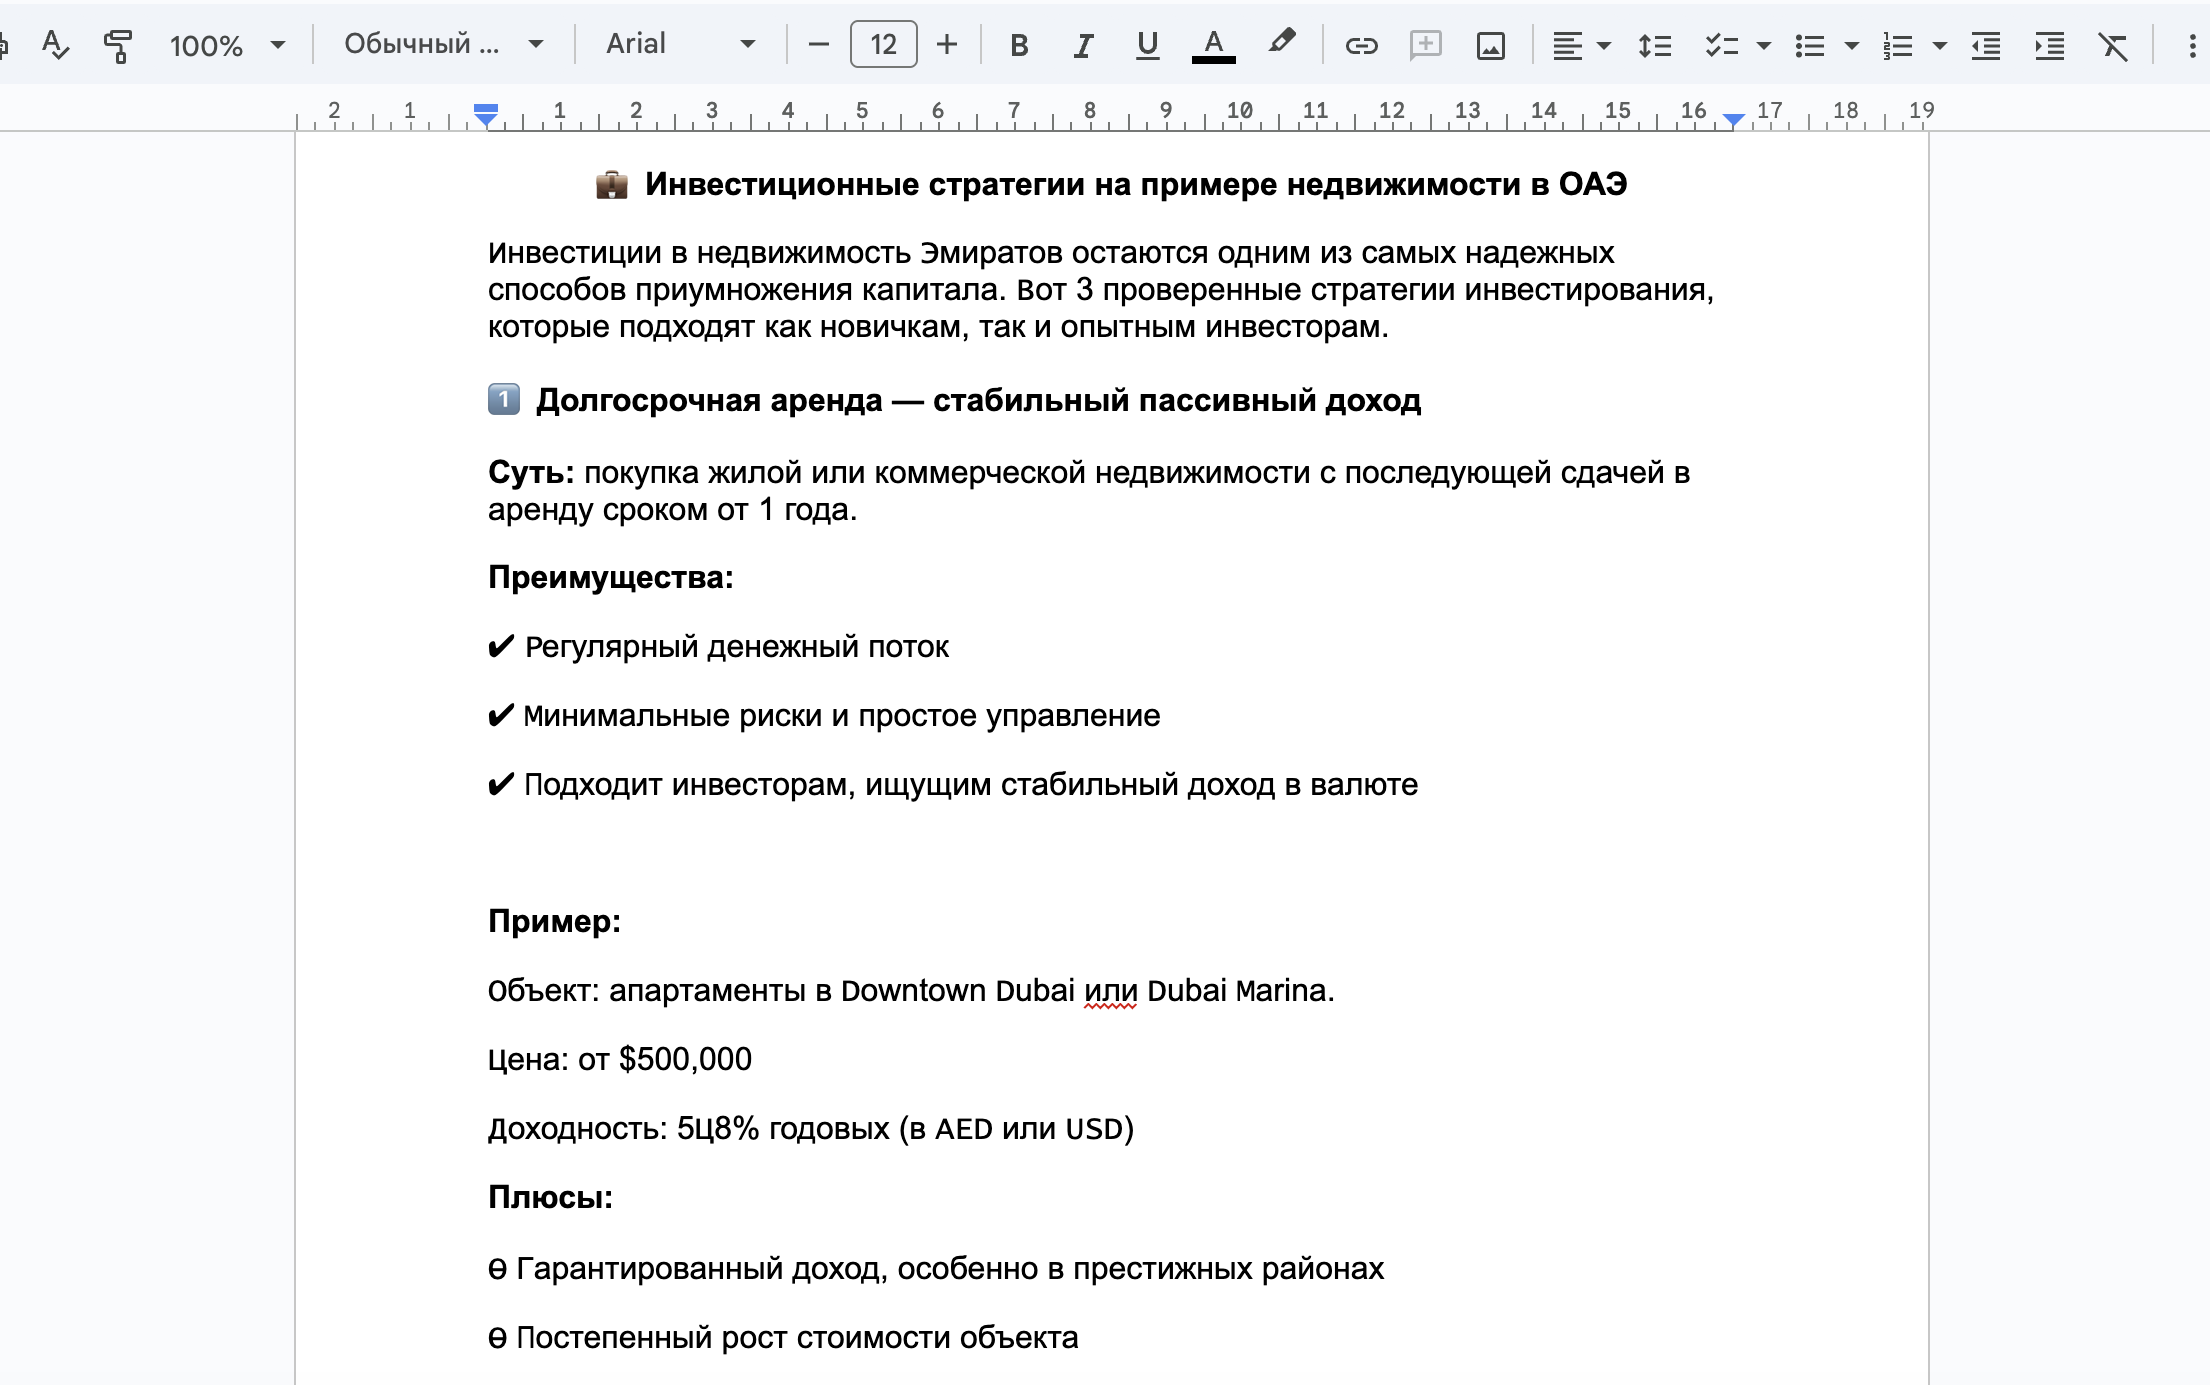Screen dimensions: 2210x1385
Task: Toggle italic formatting
Action: pos(1083,45)
